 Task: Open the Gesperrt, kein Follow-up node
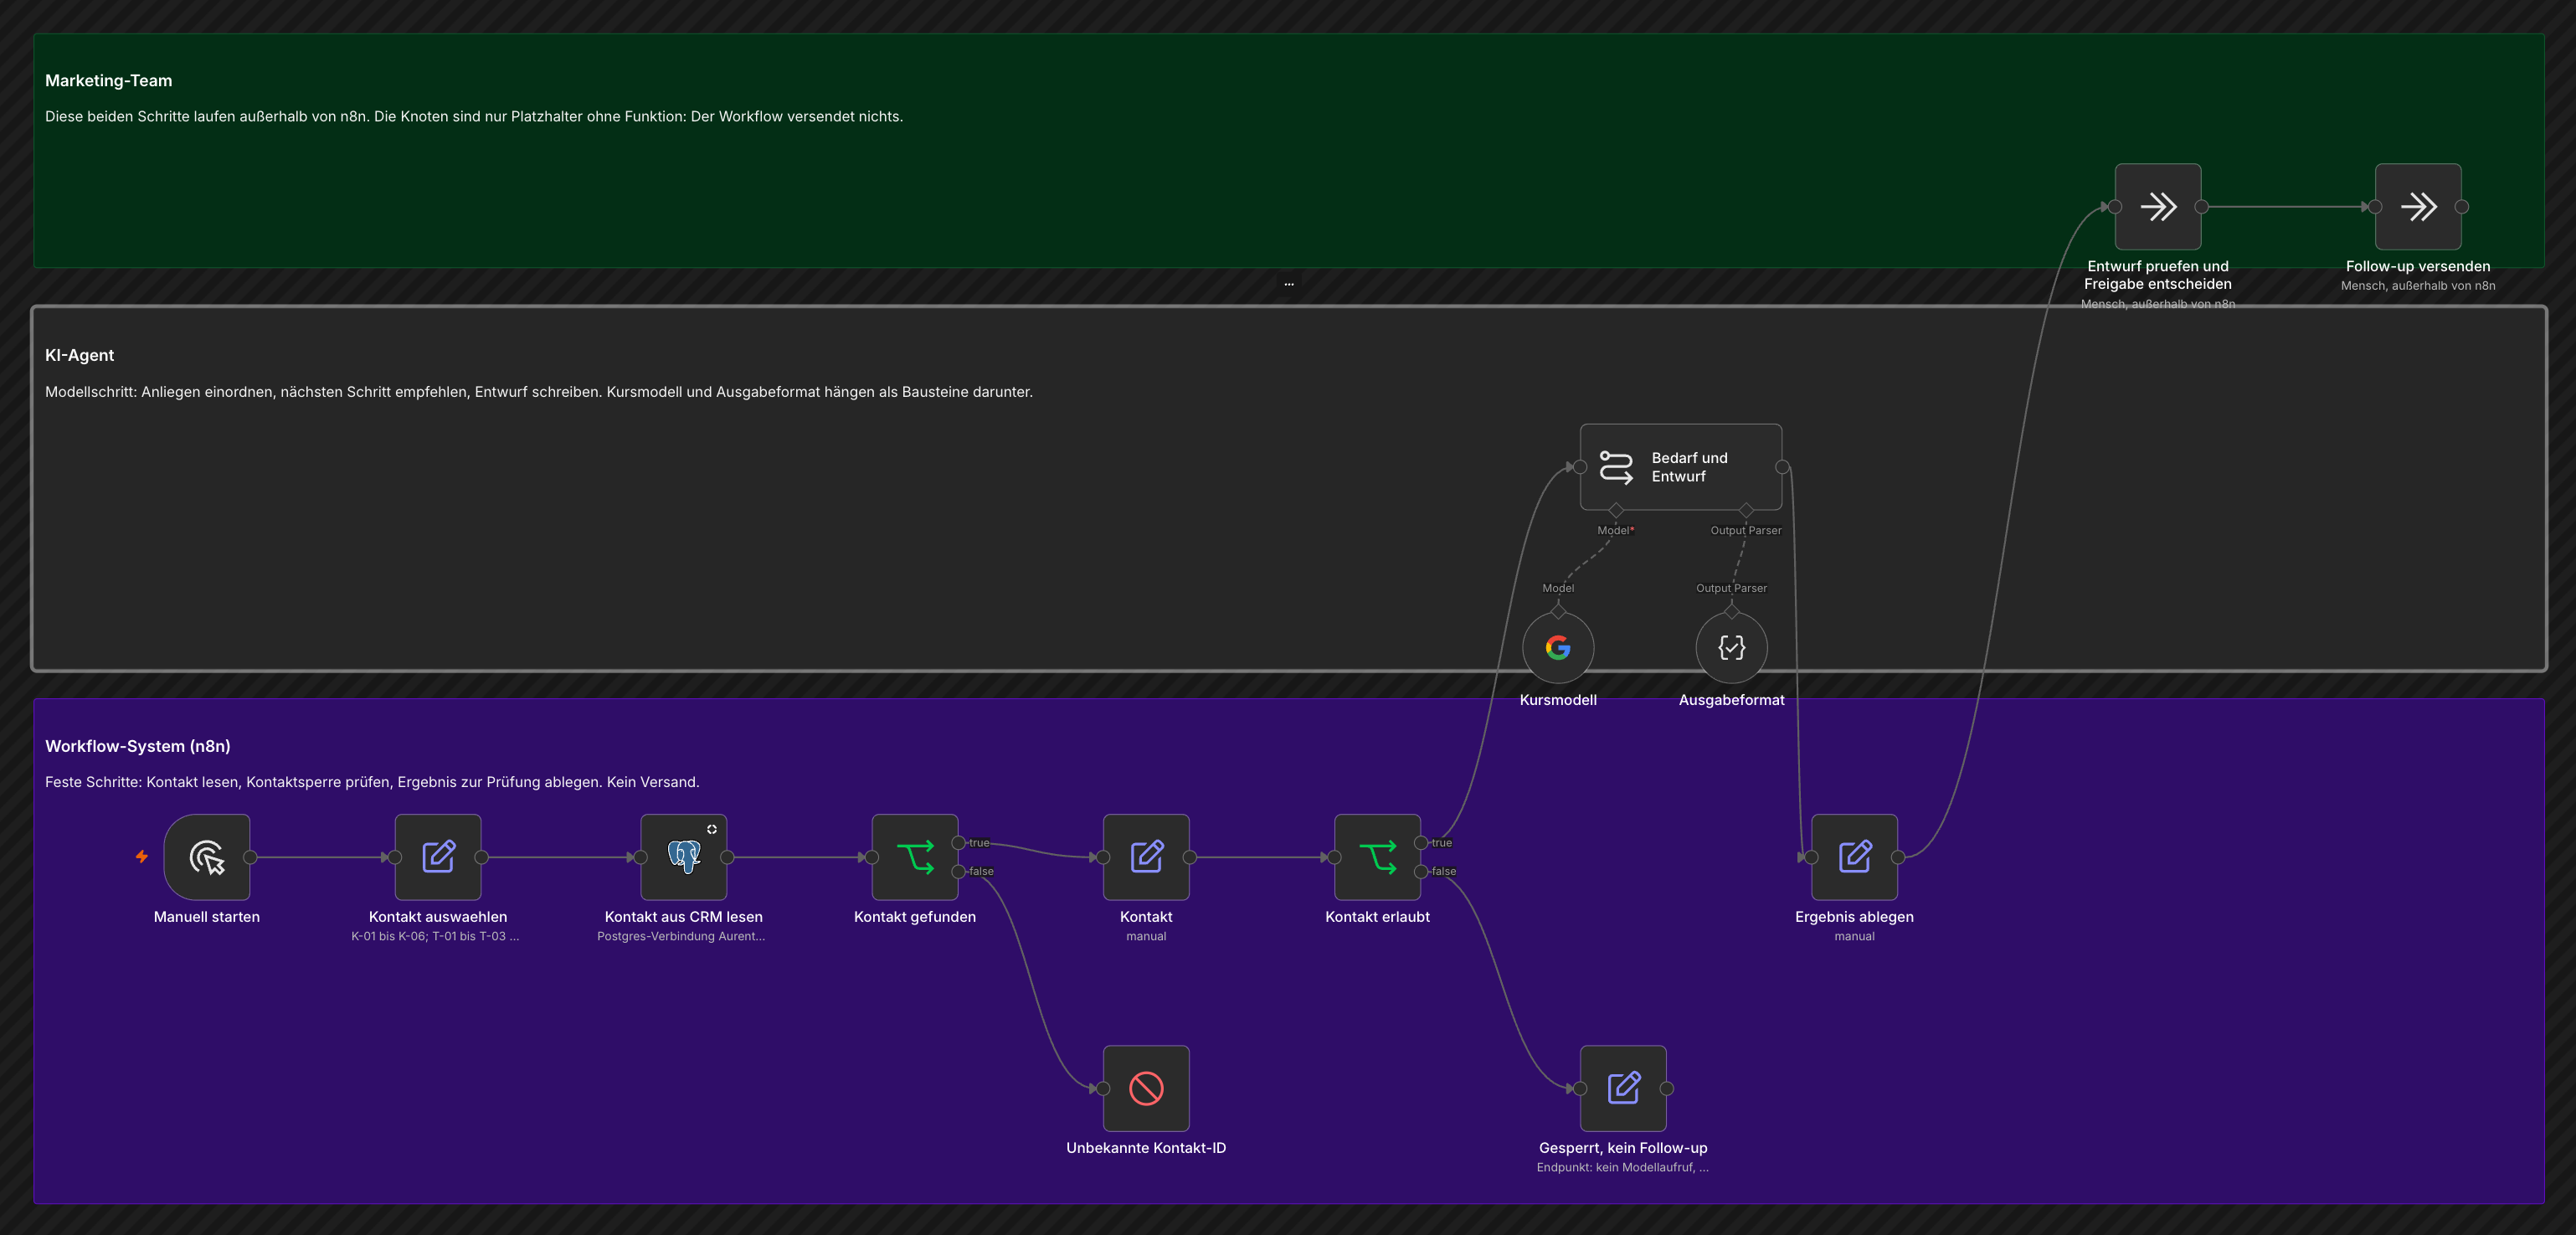[1623, 1088]
